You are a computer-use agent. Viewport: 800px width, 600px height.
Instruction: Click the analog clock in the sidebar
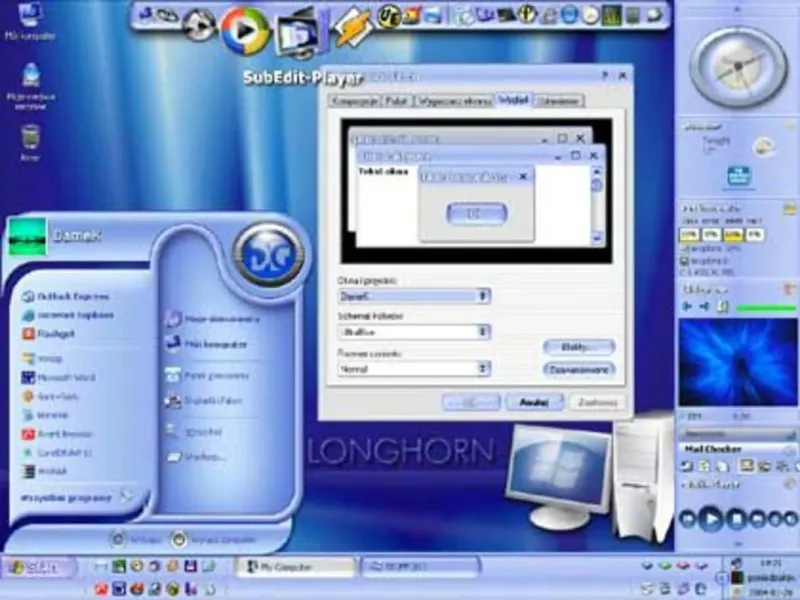pyautogui.click(x=737, y=67)
